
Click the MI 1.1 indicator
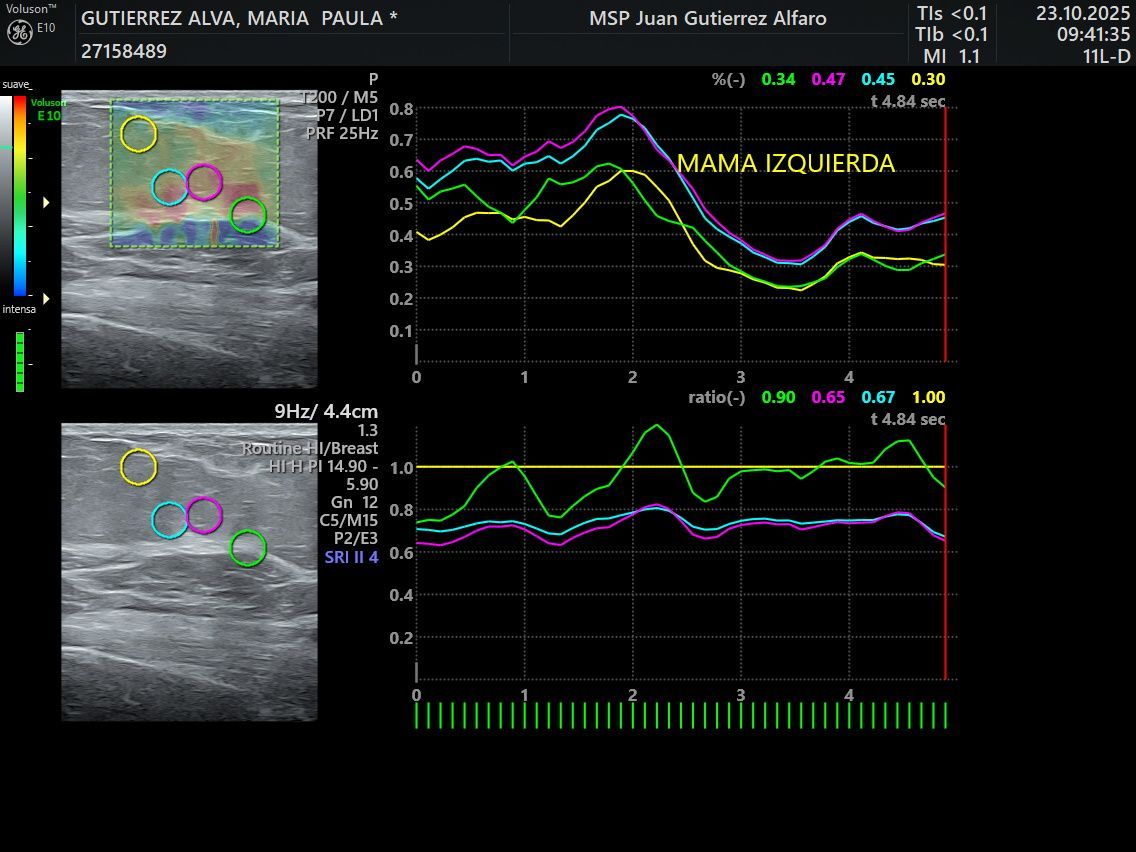pyautogui.click(x=951, y=56)
